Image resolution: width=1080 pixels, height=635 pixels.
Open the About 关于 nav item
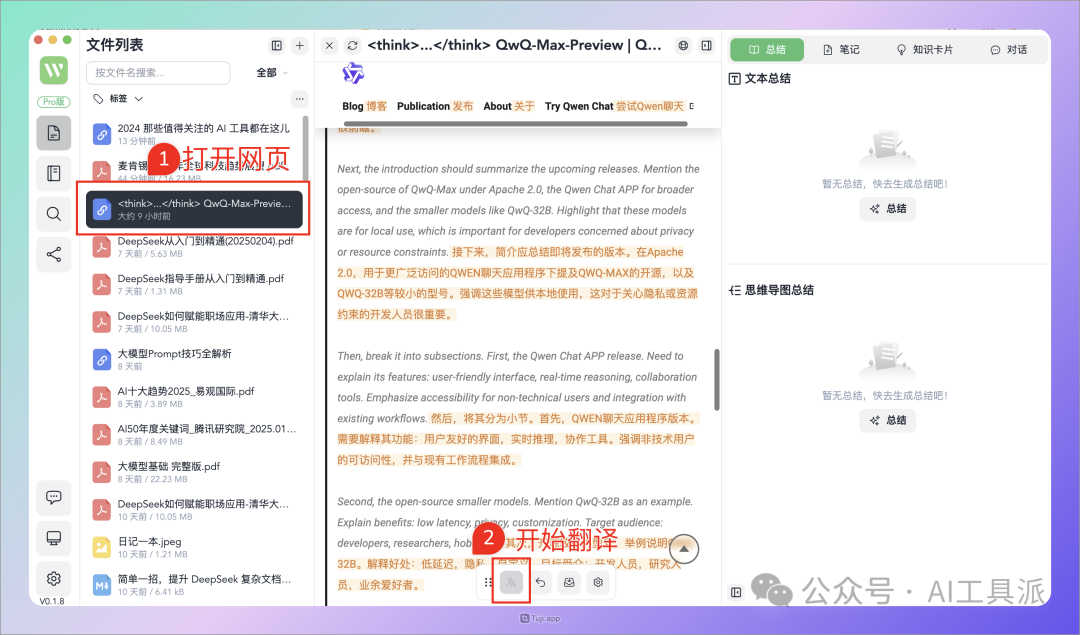(x=509, y=106)
